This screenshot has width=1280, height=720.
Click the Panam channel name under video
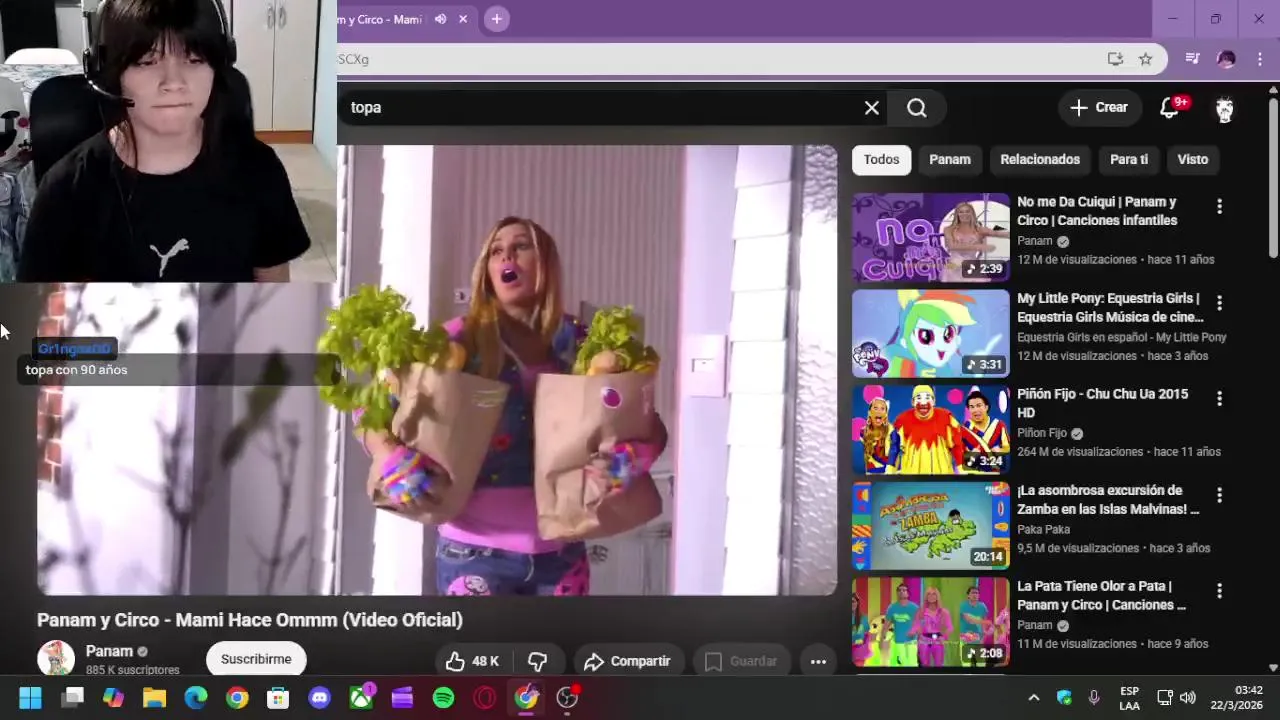pos(109,651)
